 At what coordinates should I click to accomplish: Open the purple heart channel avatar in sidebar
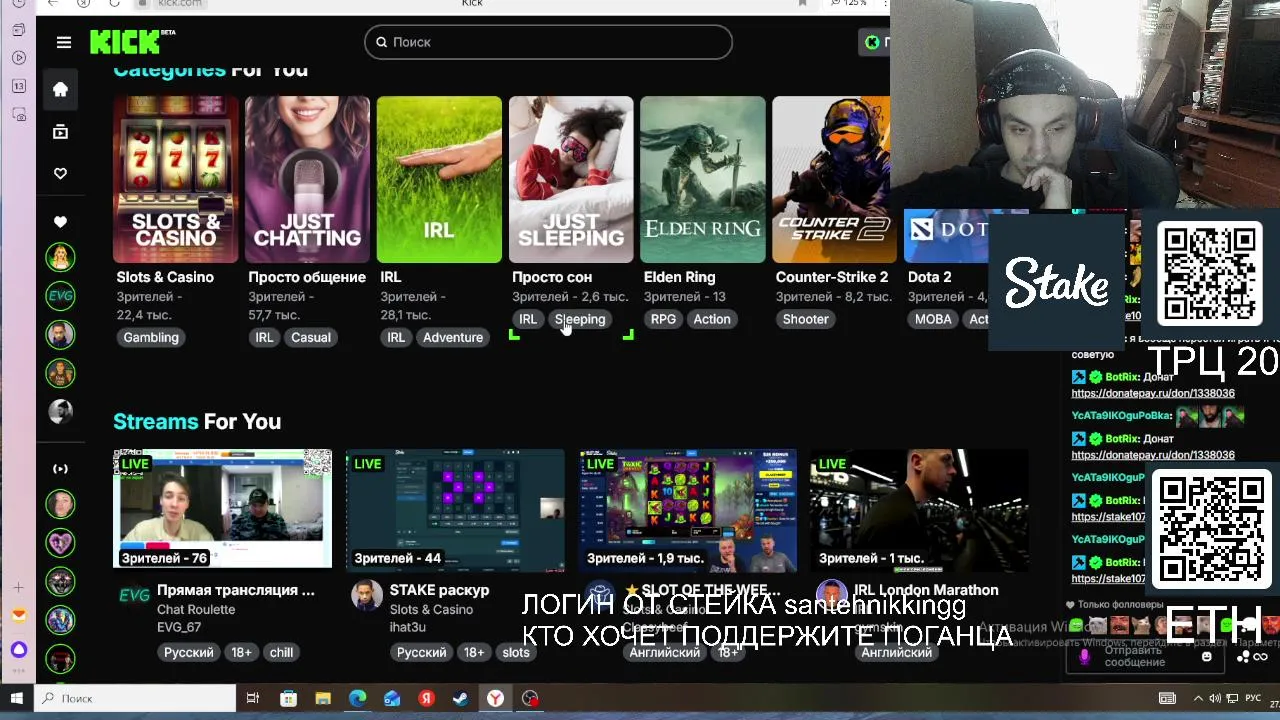[x=60, y=543]
